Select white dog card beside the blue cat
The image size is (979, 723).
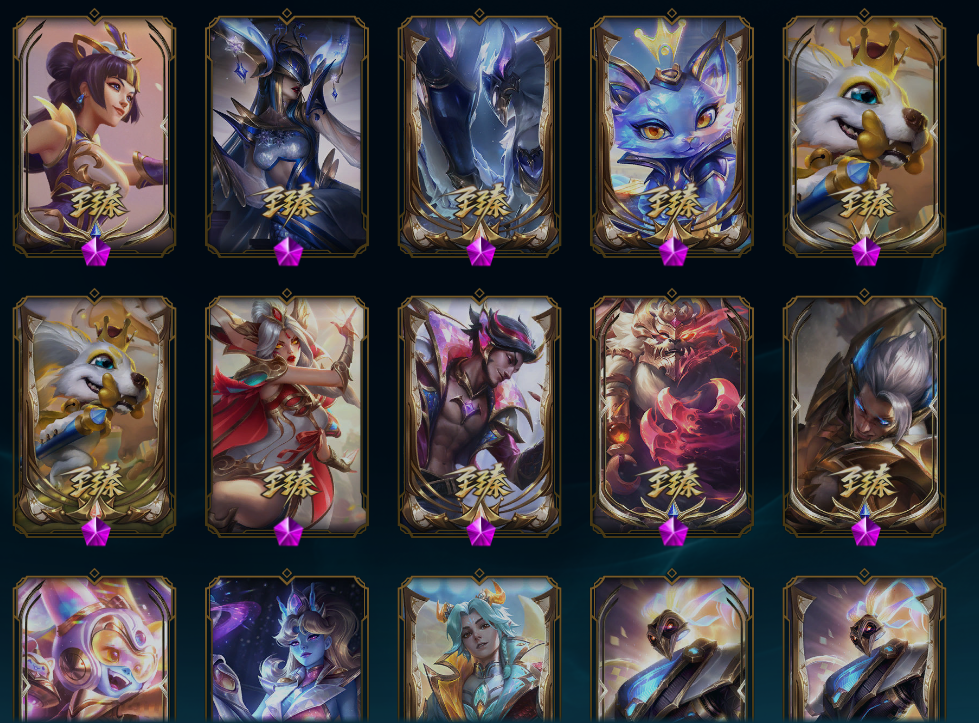[864, 136]
